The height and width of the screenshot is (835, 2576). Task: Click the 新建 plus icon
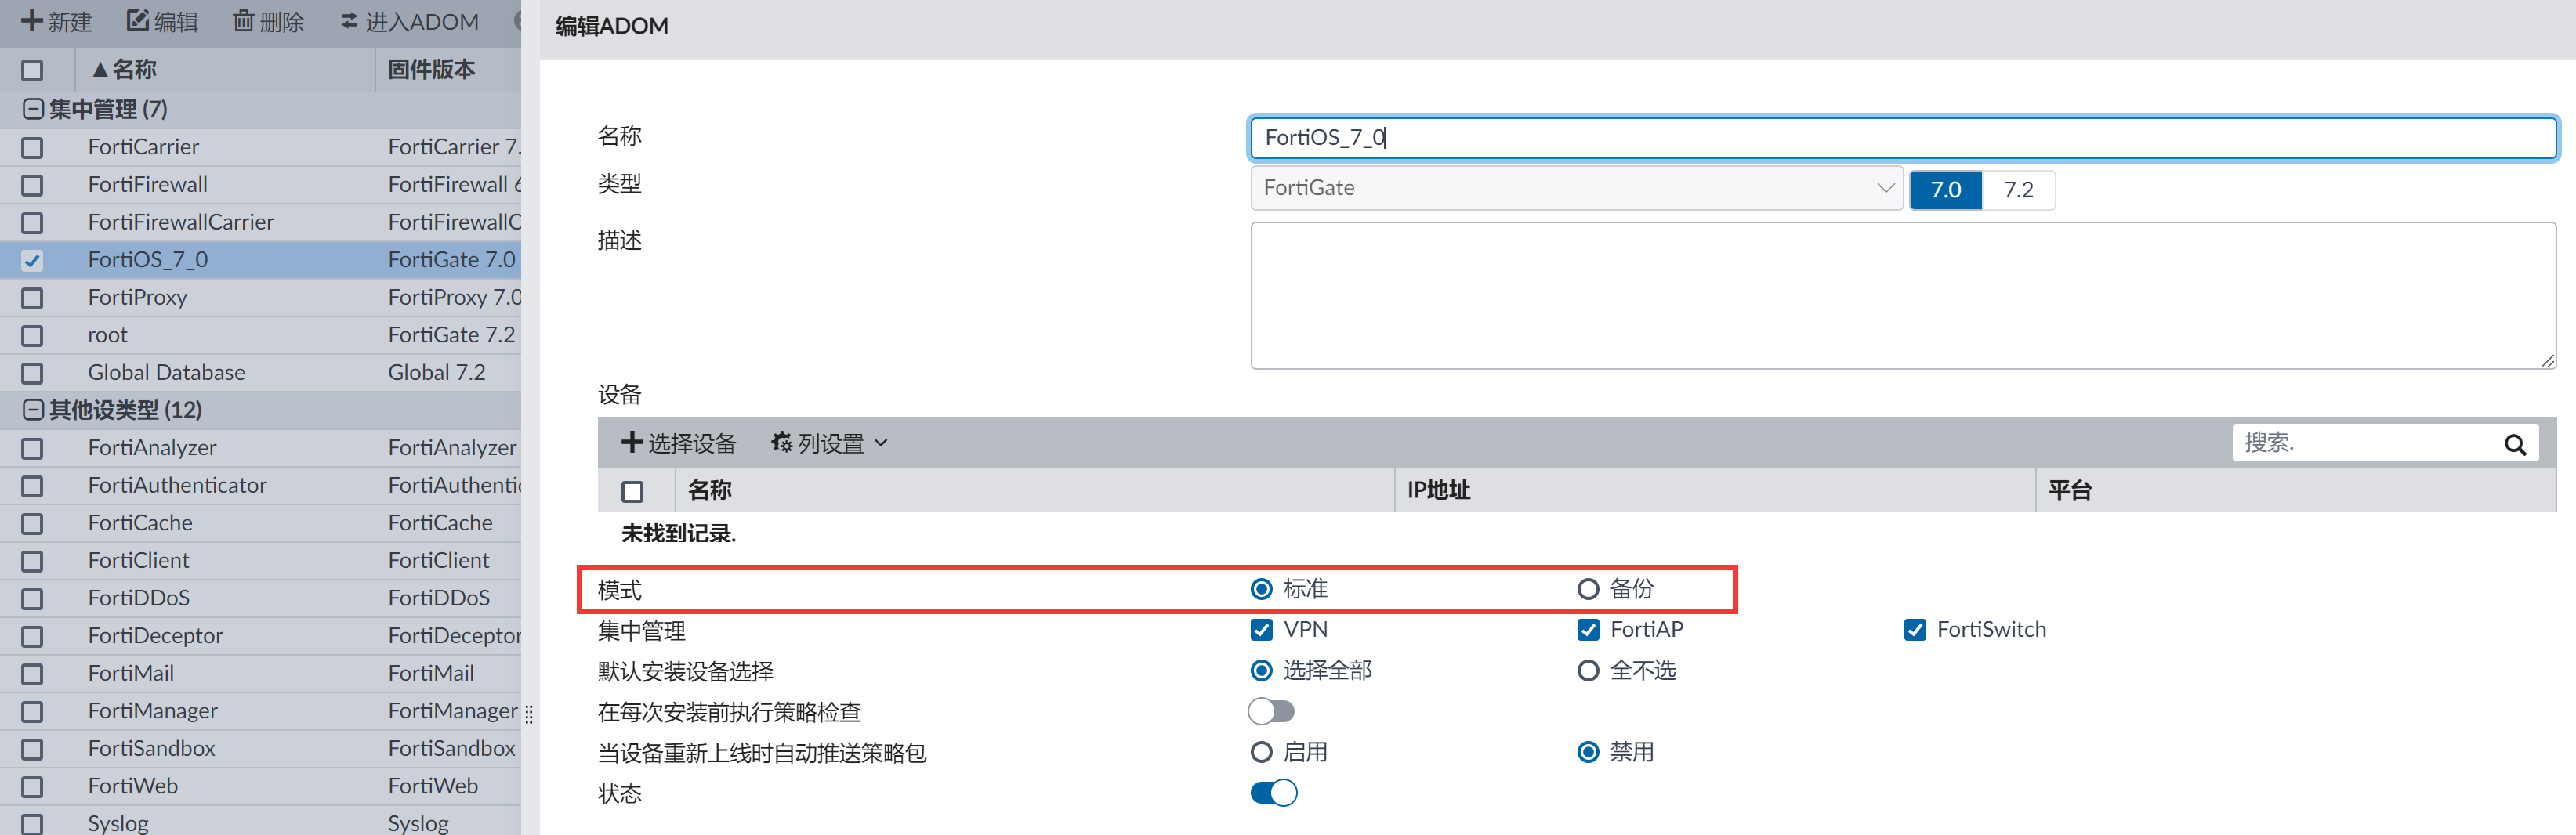point(32,21)
